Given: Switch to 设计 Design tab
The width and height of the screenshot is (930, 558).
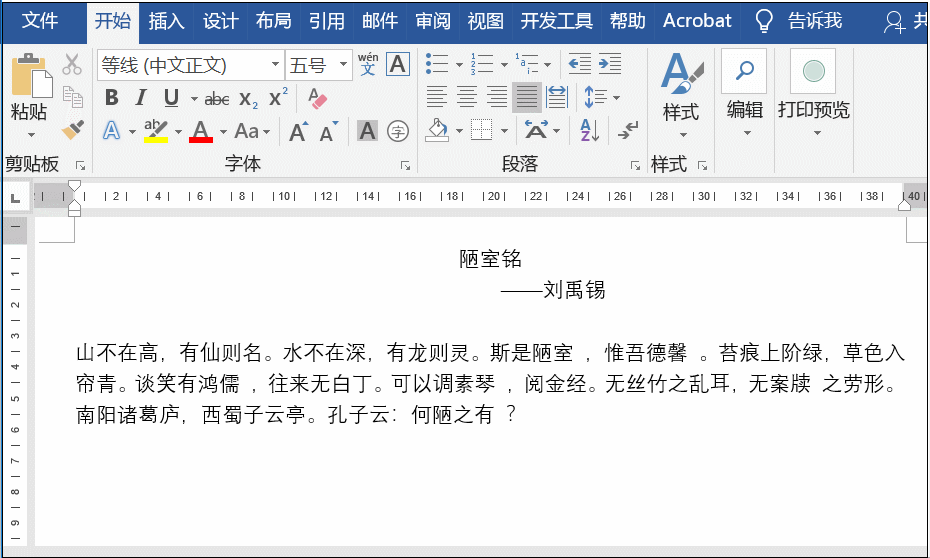Looking at the screenshot, I should pyautogui.click(x=220, y=21).
